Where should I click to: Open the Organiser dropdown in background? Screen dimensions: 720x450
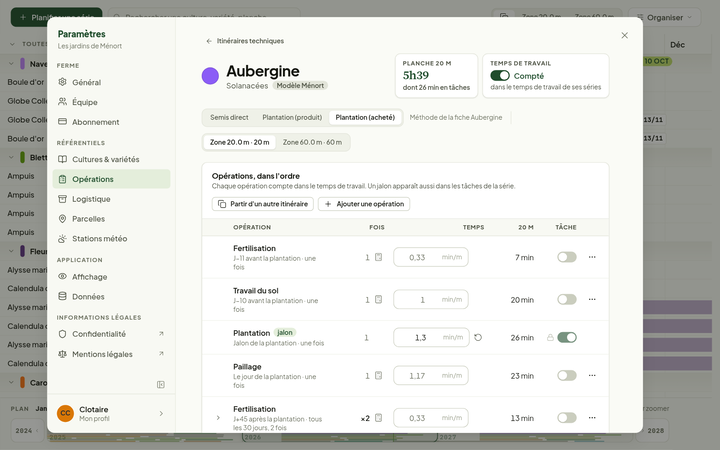[x=664, y=17]
